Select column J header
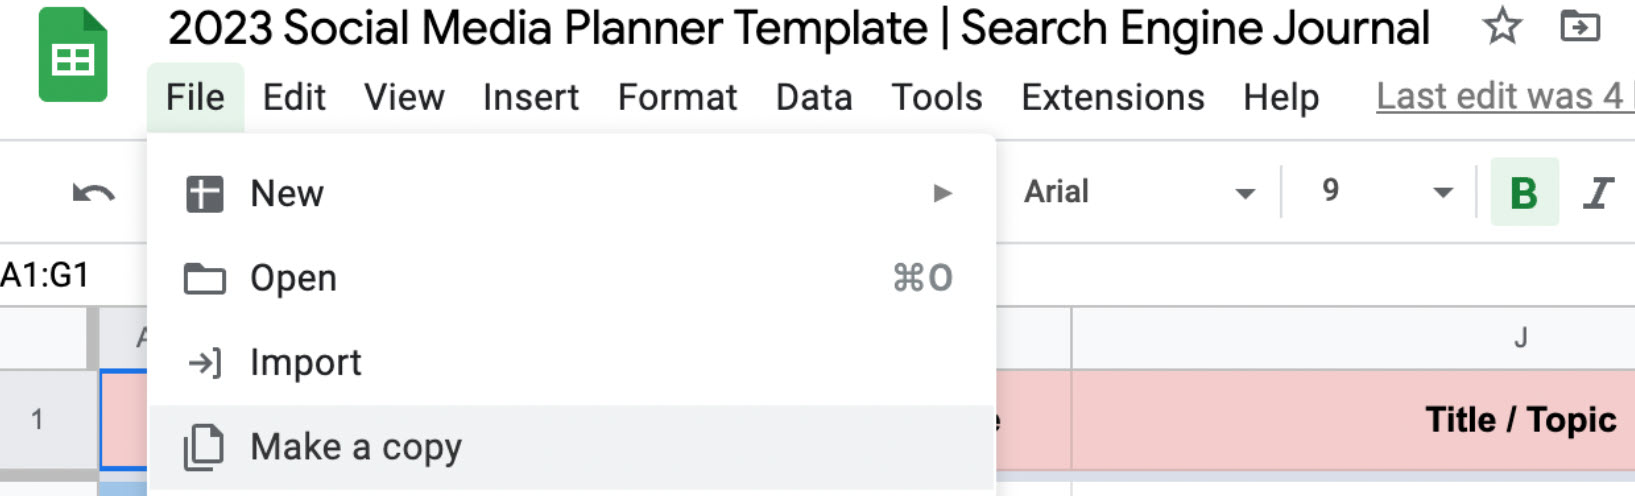The height and width of the screenshot is (496, 1635). pos(1353,338)
